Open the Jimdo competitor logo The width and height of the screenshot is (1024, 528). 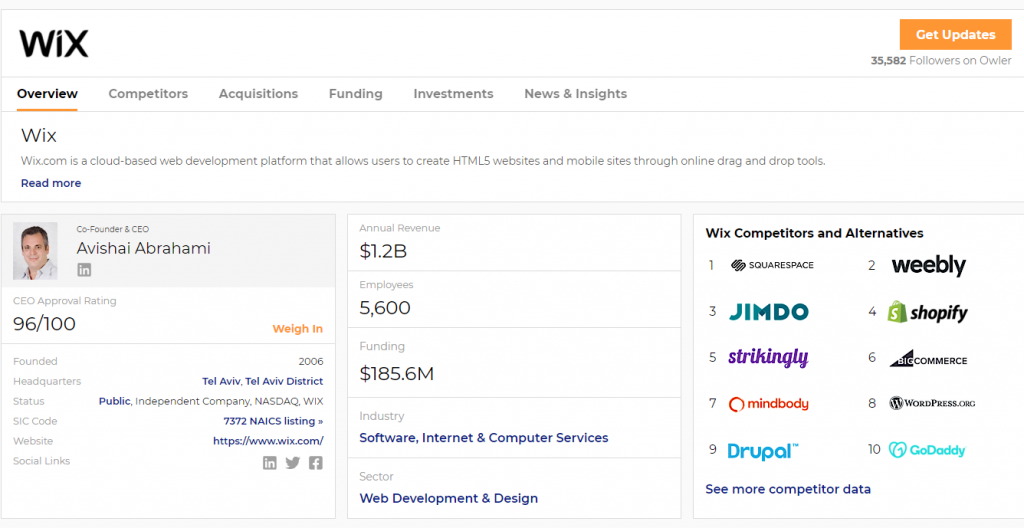[x=769, y=312]
